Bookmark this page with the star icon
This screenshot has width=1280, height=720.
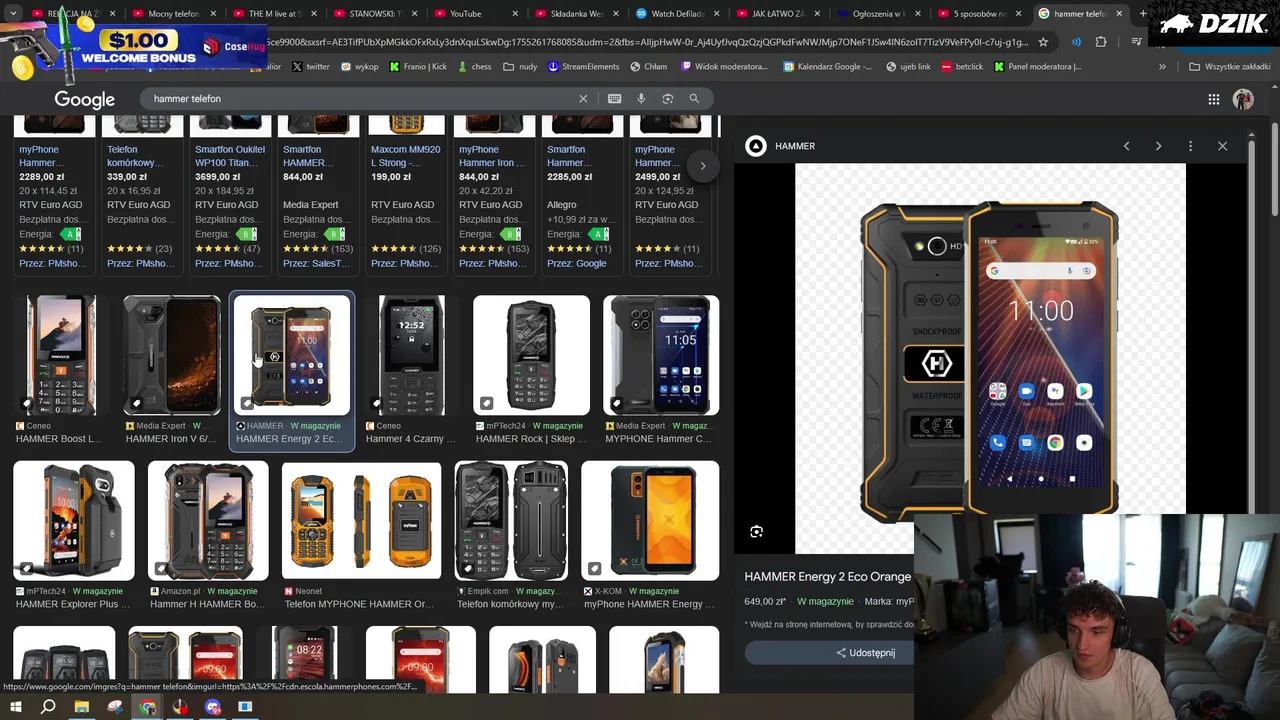coord(1043,42)
